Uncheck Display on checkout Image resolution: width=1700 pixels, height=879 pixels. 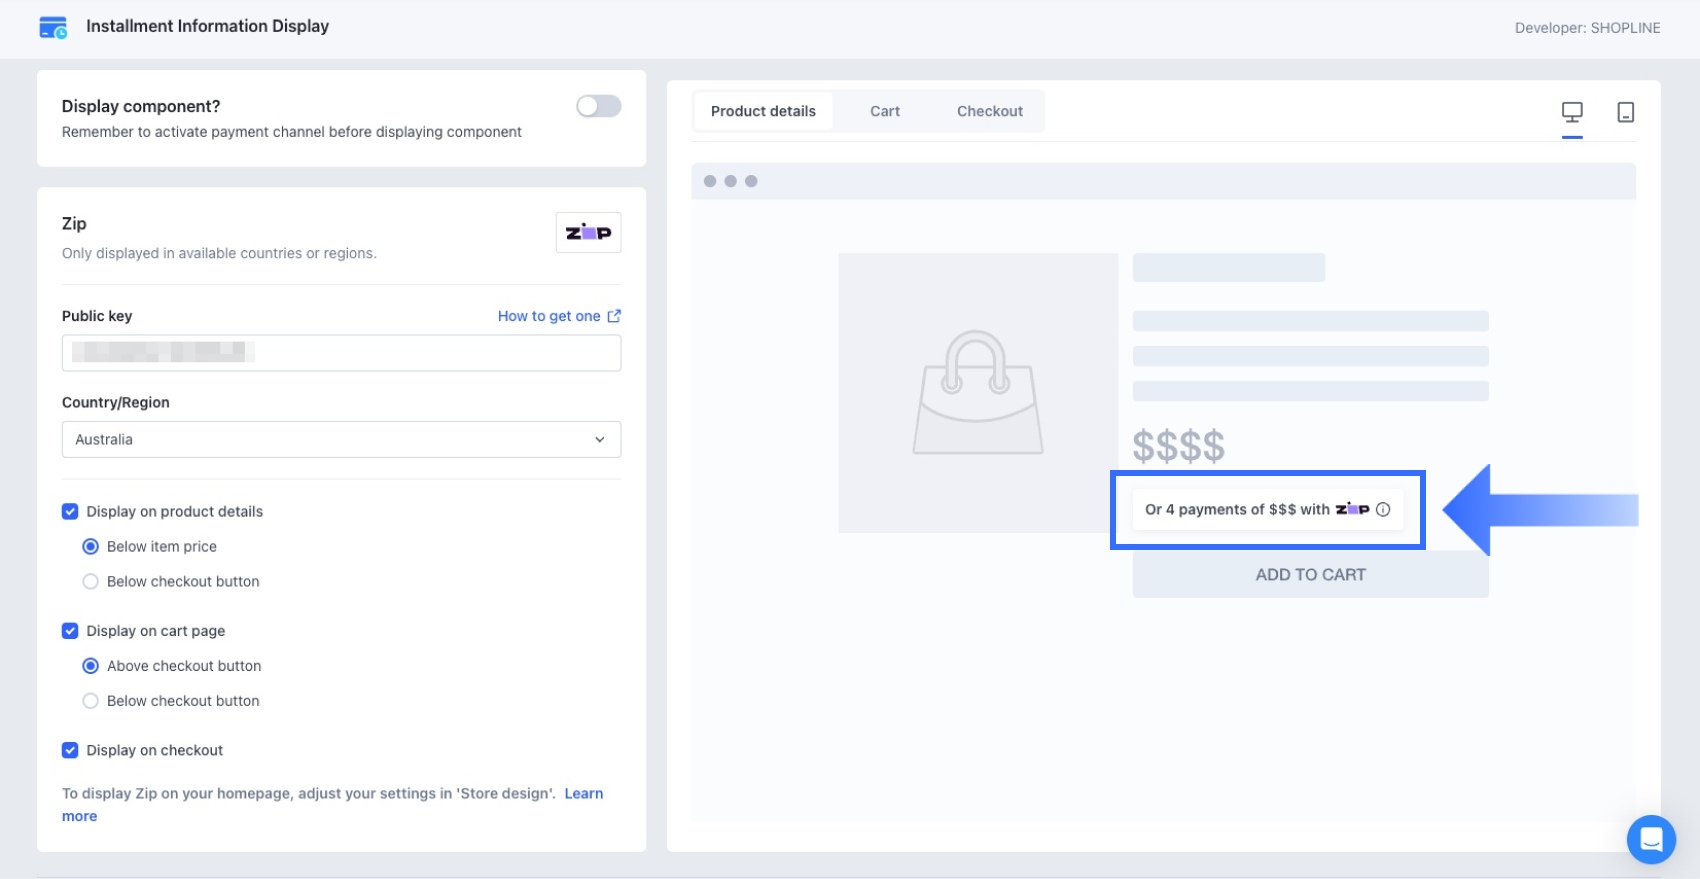(x=70, y=750)
